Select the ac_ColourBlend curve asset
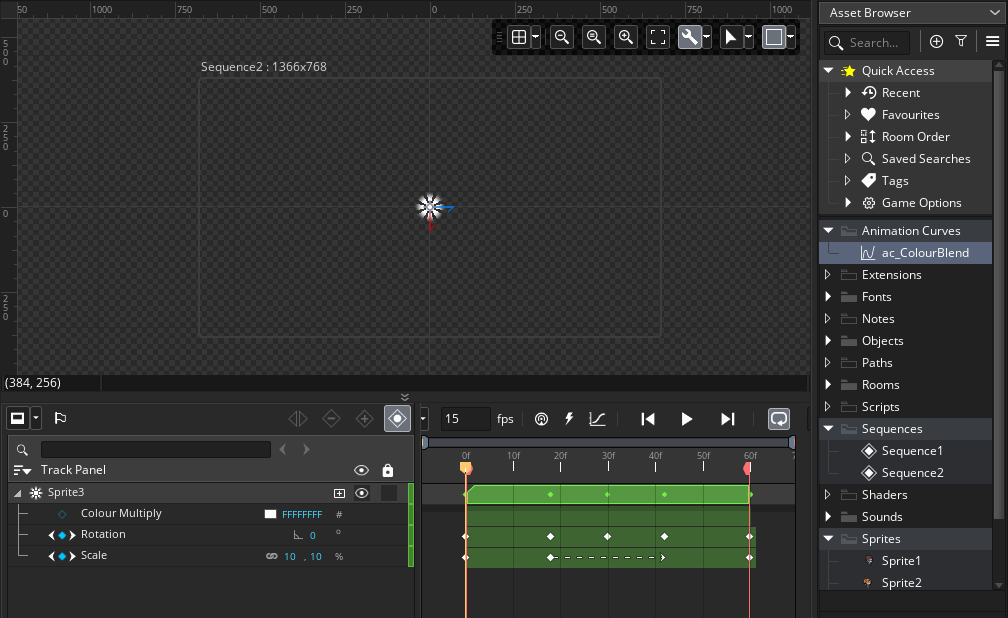Screen dimensions: 1008x618 924,253
